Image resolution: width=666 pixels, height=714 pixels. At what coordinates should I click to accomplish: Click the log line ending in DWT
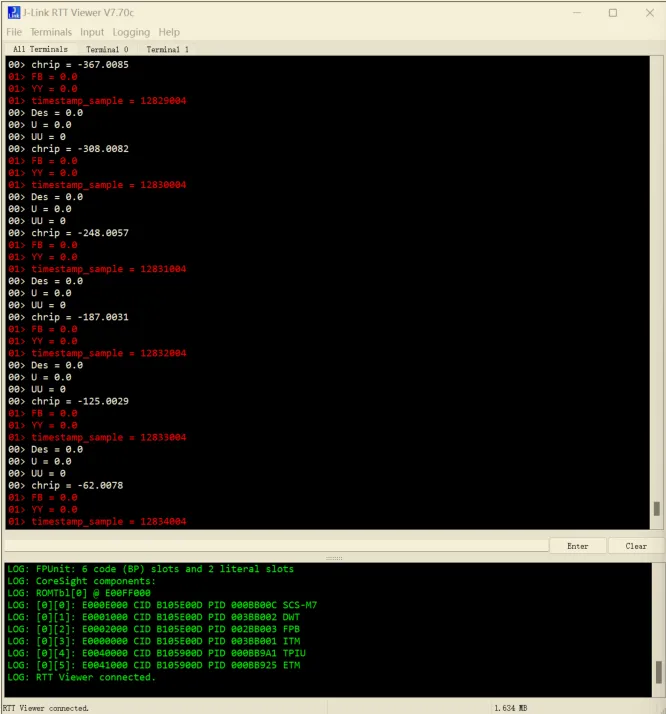tap(153, 617)
